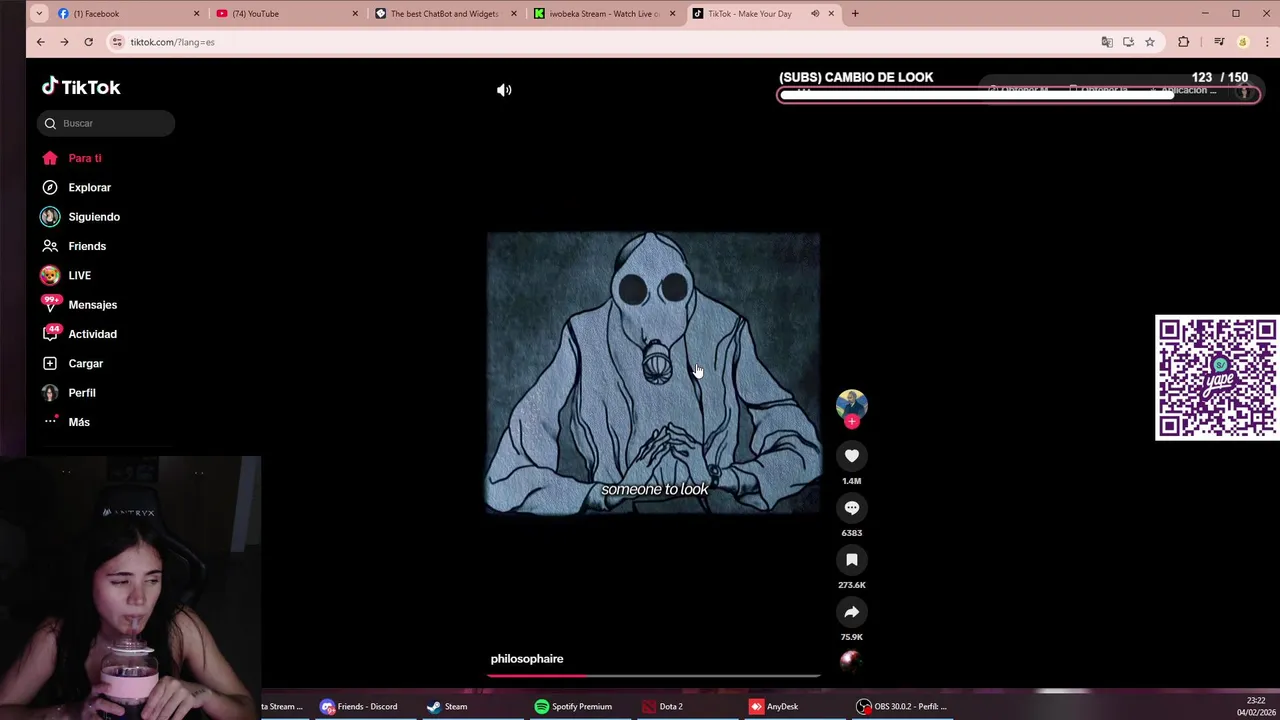Switch to the YouTube tab
The height and width of the screenshot is (720, 1280).
[287, 14]
